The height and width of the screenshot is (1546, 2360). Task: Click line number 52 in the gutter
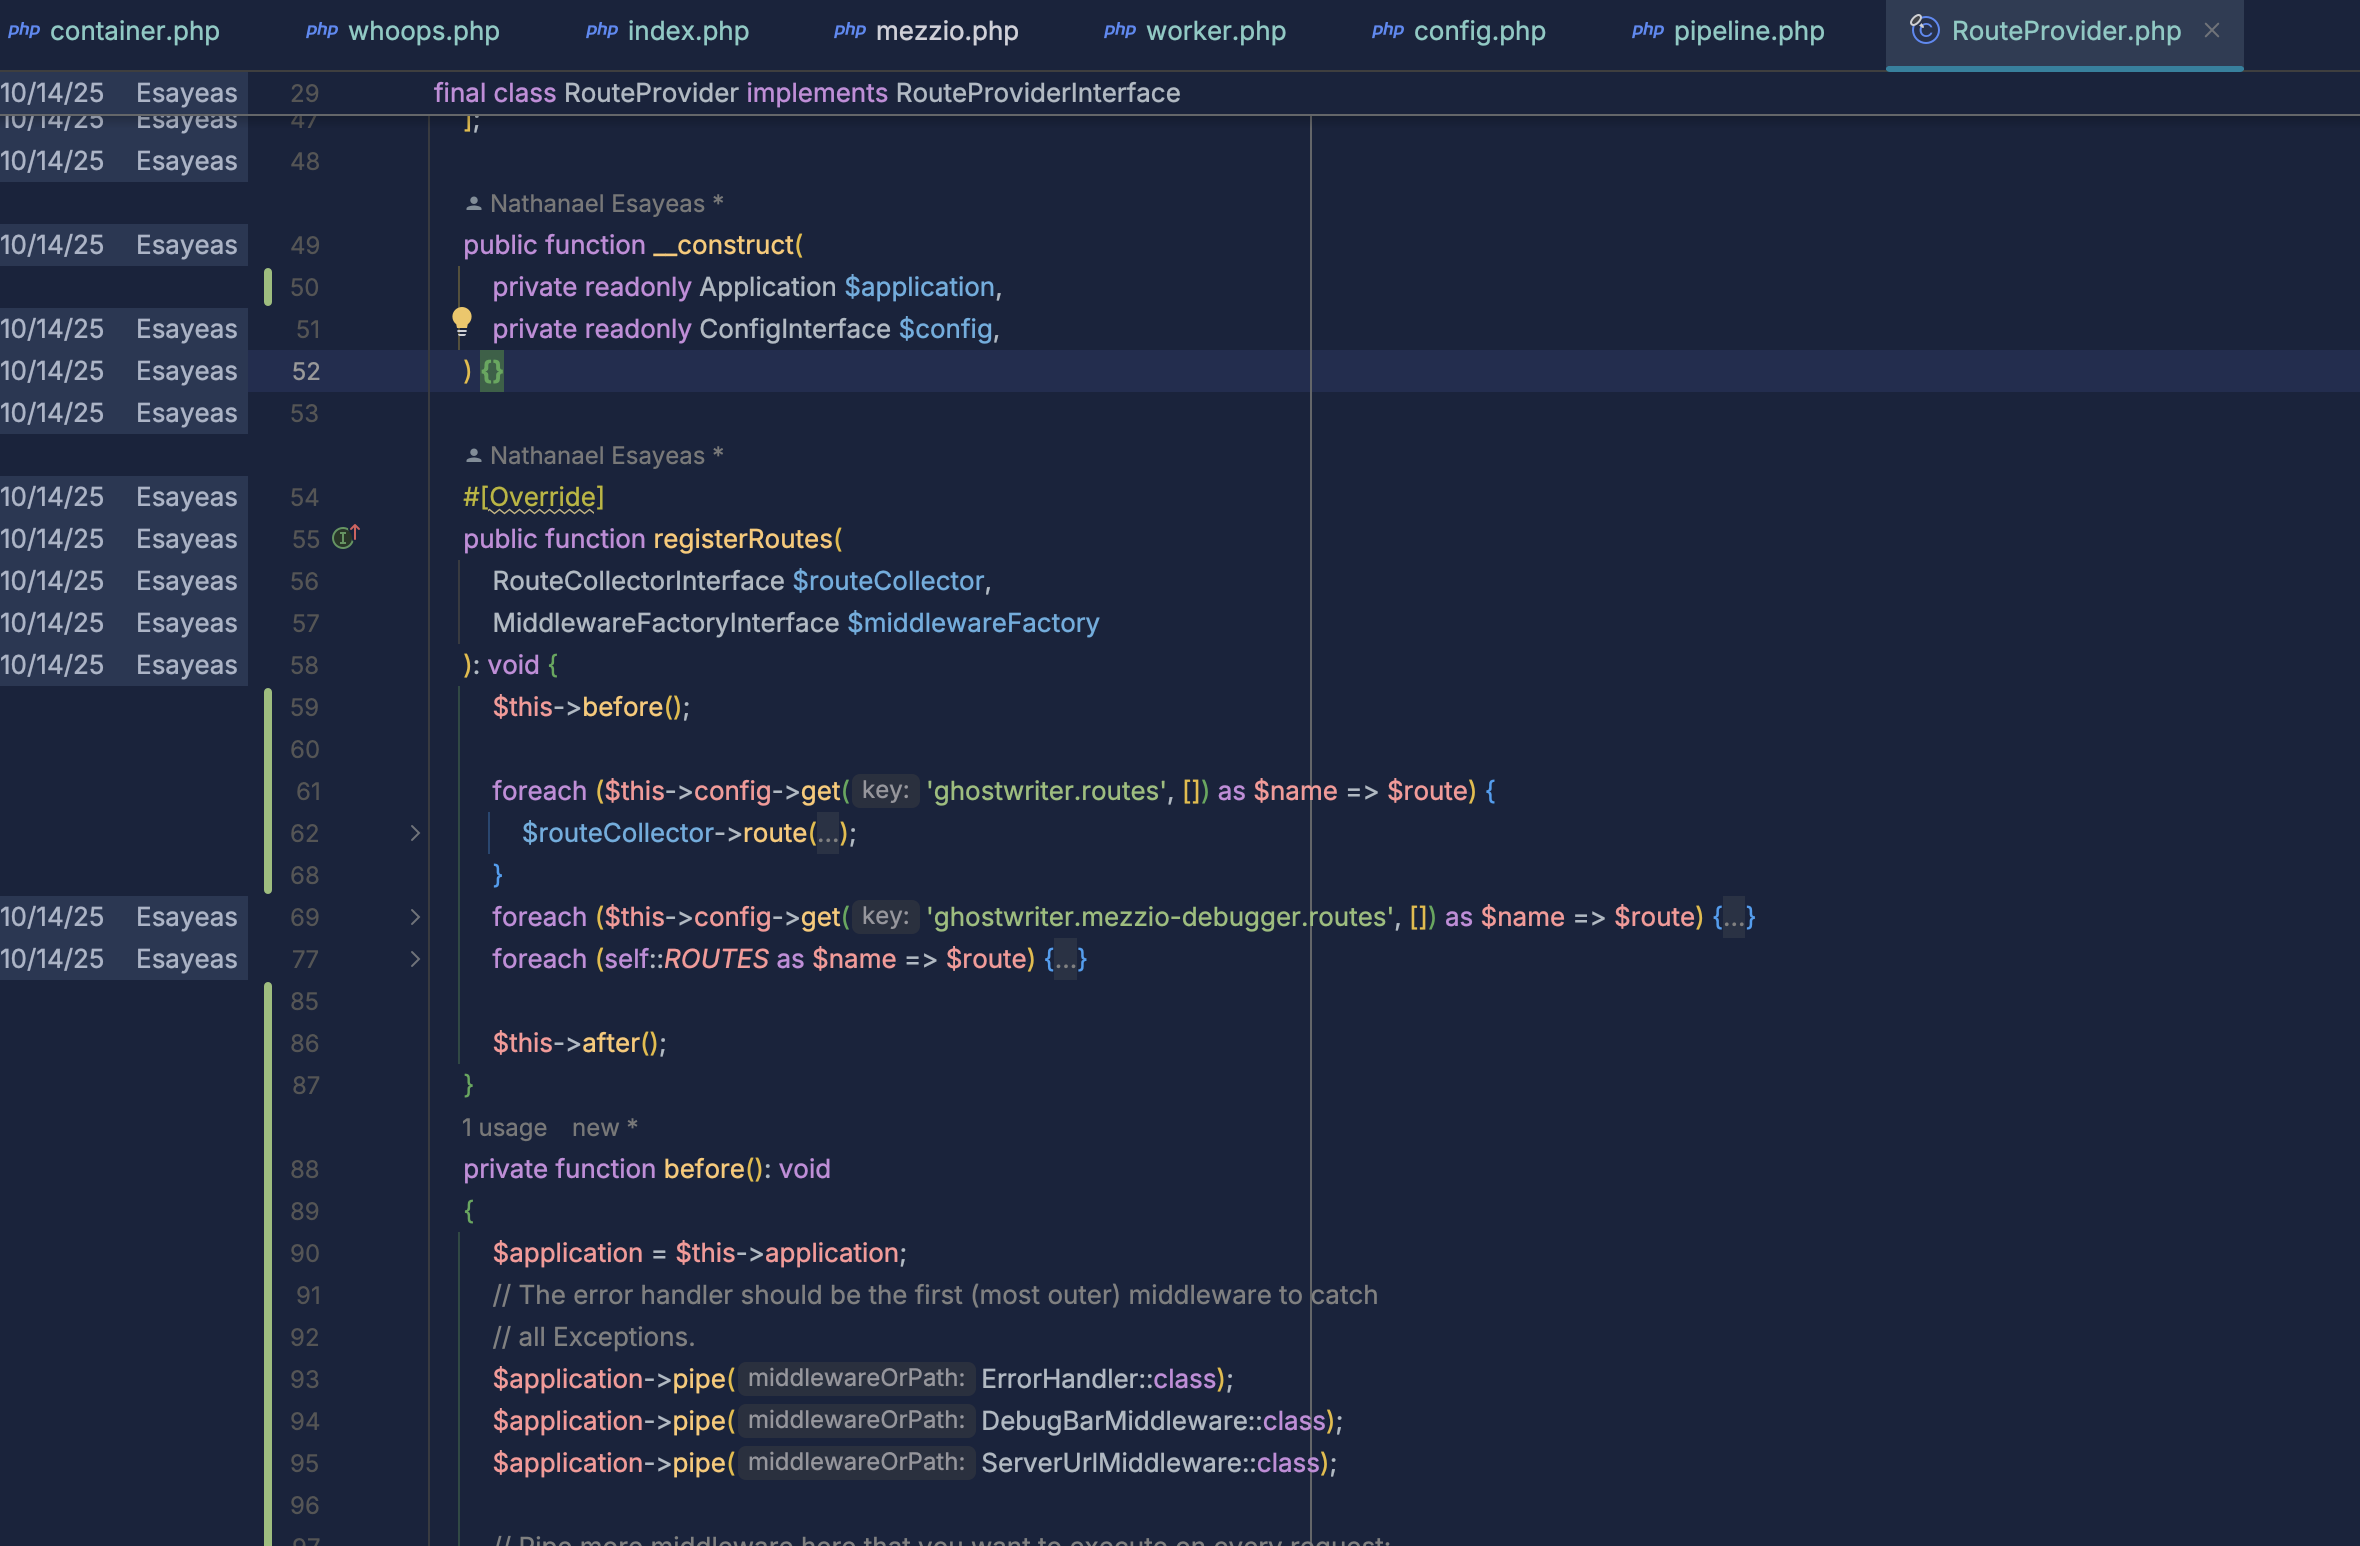tap(305, 371)
